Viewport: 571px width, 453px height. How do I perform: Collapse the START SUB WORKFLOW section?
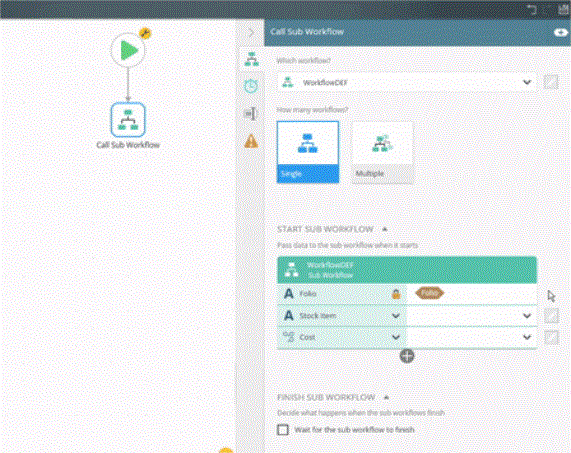point(385,229)
